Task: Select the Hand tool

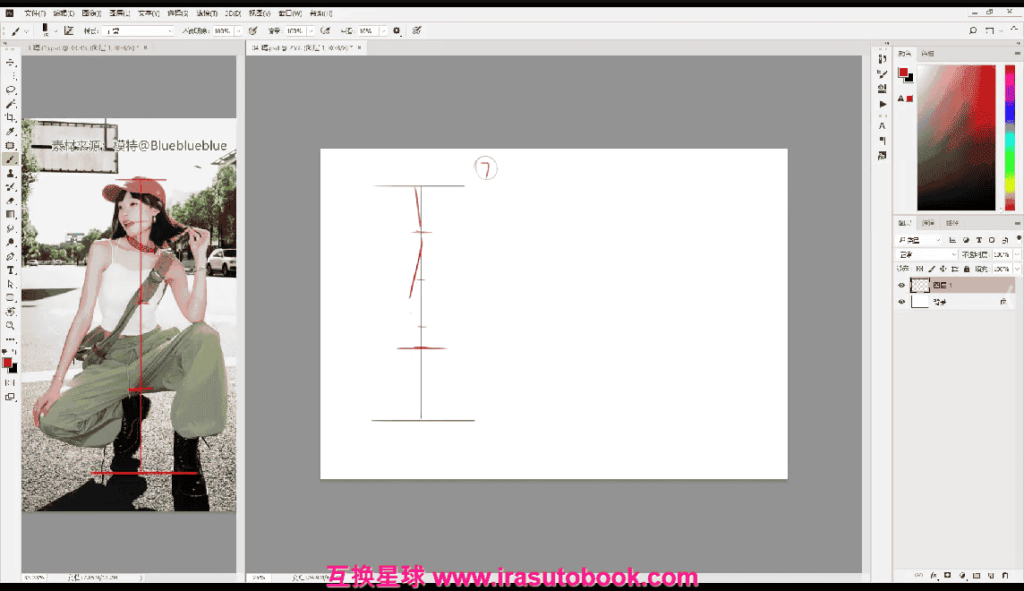Action: (x=10, y=311)
